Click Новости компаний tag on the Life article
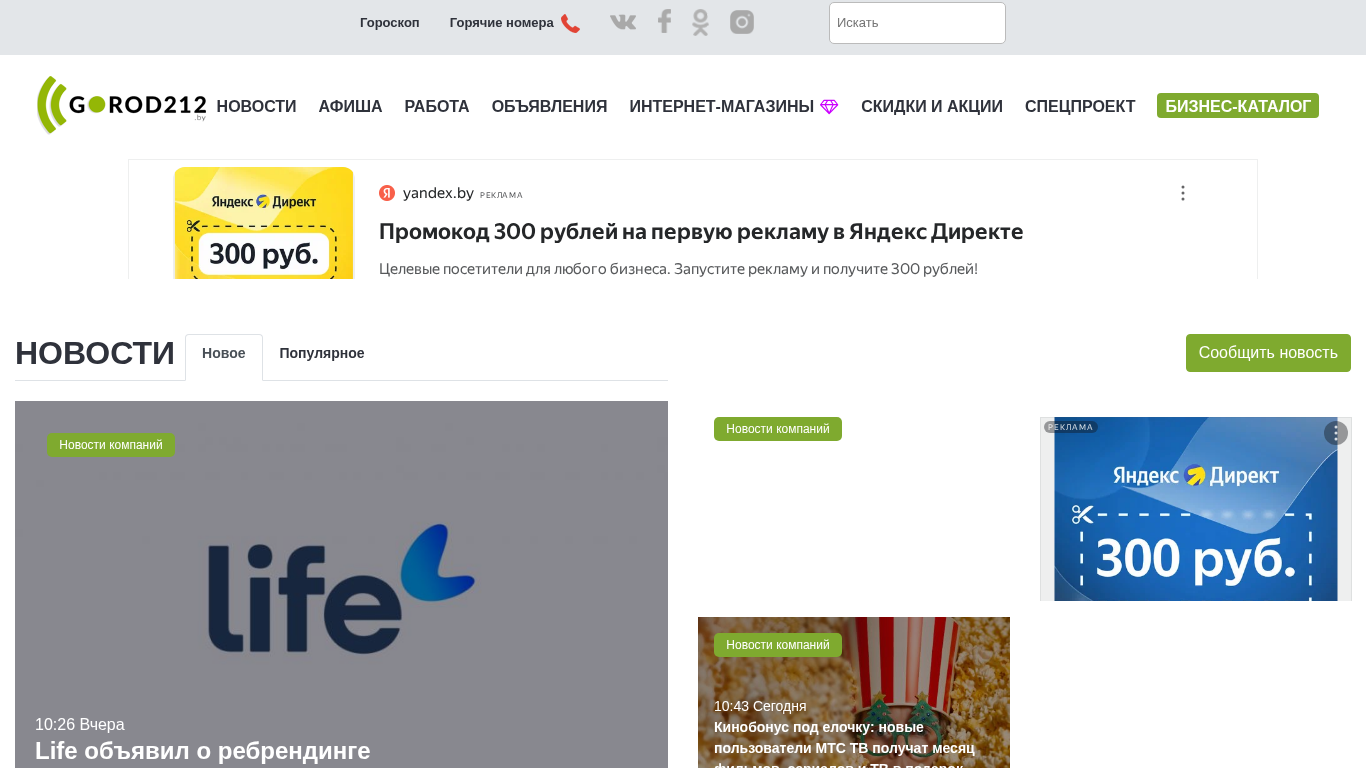Viewport: 1366px width, 768px height. tap(111, 445)
